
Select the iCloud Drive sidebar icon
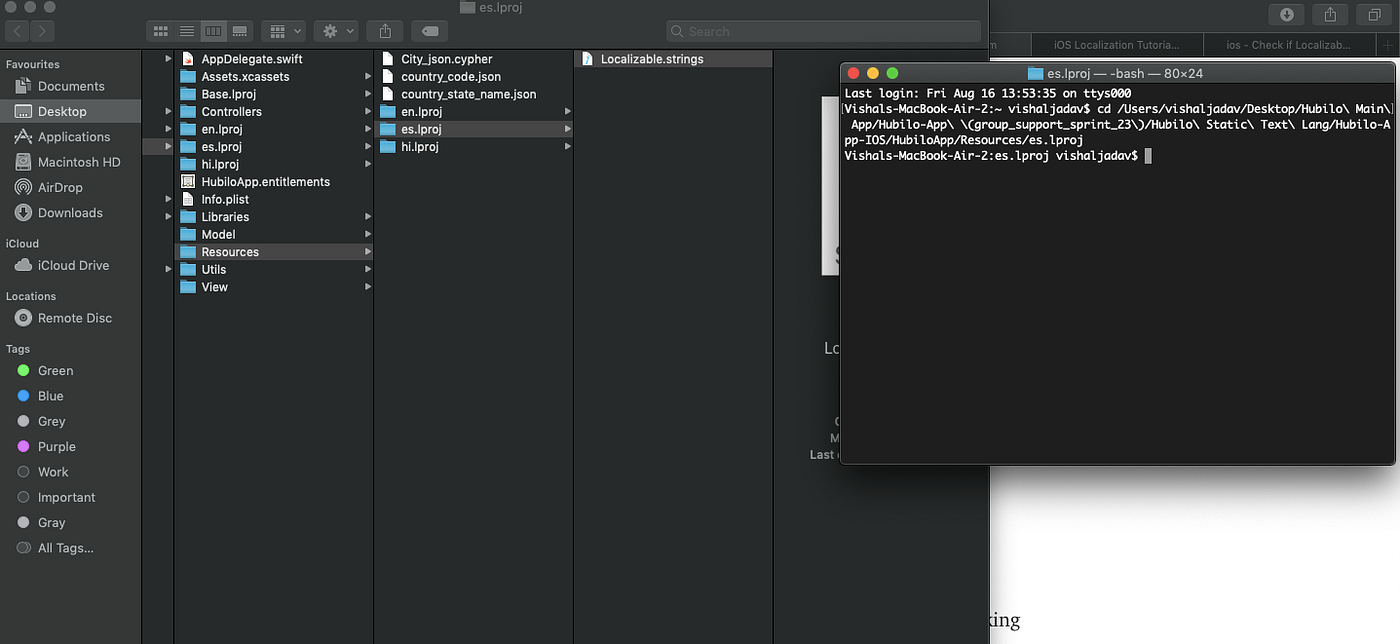(23, 265)
